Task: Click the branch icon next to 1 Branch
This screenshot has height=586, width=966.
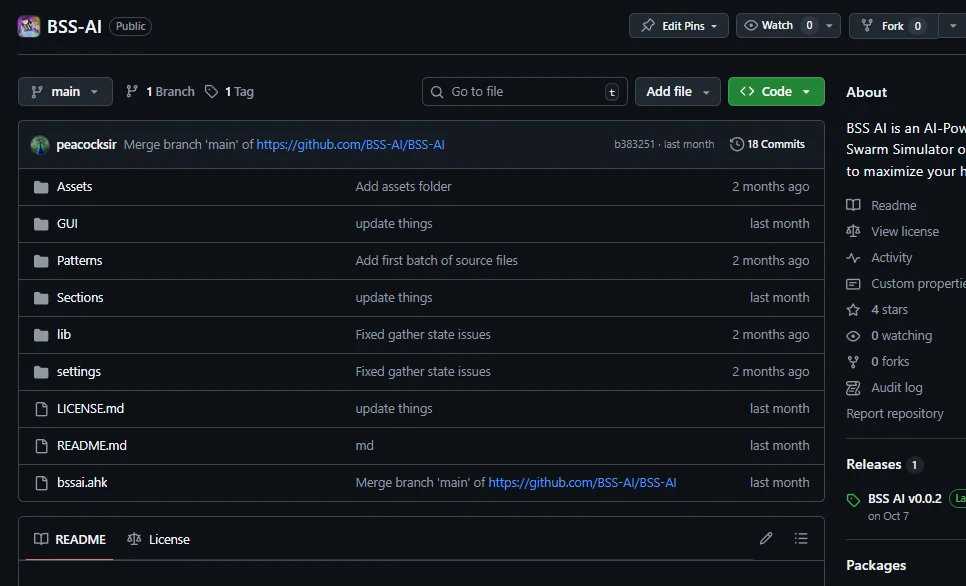Action: (132, 91)
